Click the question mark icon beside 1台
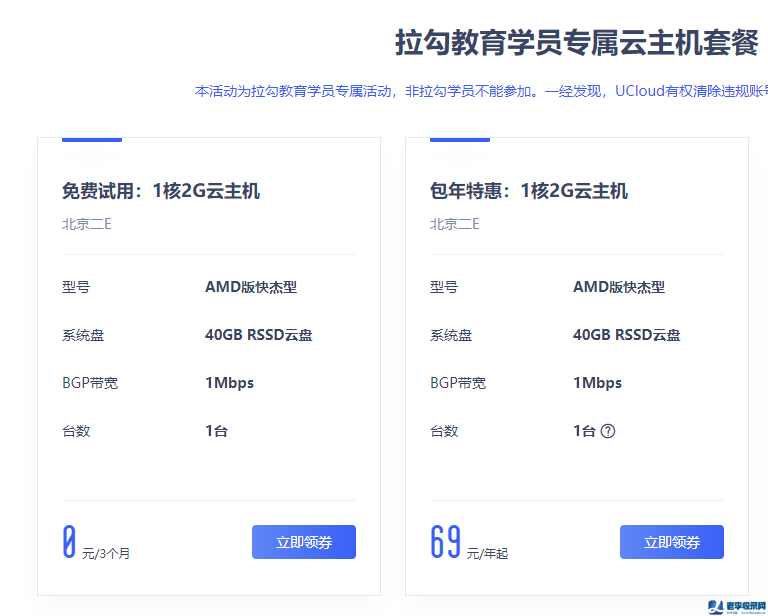This screenshot has width=768, height=616. click(x=608, y=431)
